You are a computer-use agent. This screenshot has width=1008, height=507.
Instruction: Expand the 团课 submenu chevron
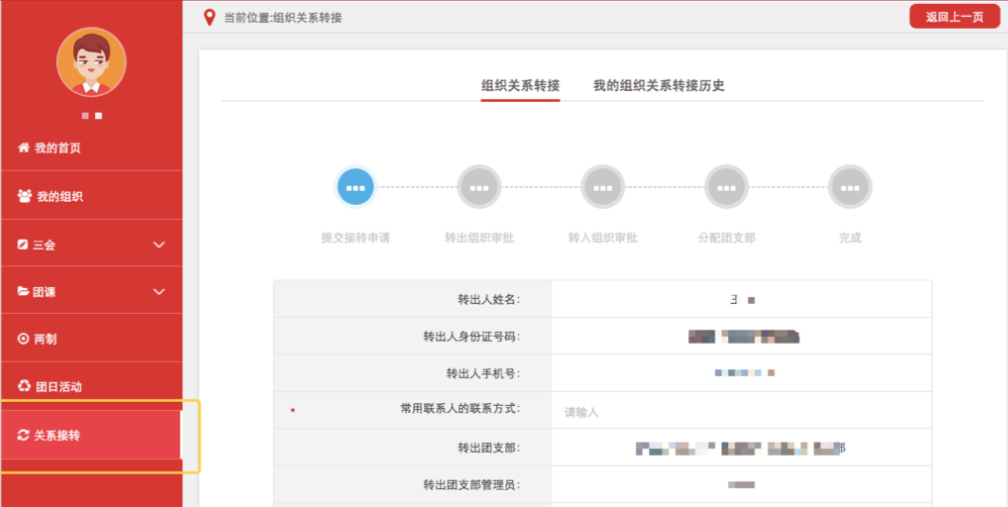(x=159, y=291)
